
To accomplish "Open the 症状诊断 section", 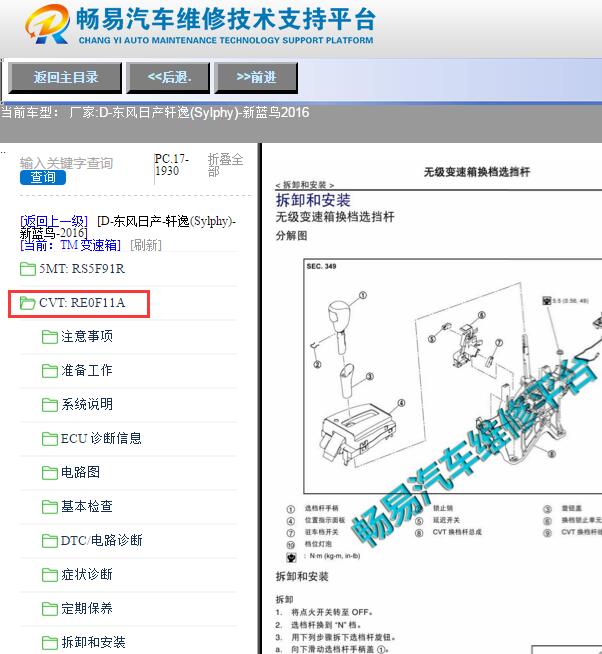I will (x=87, y=574).
